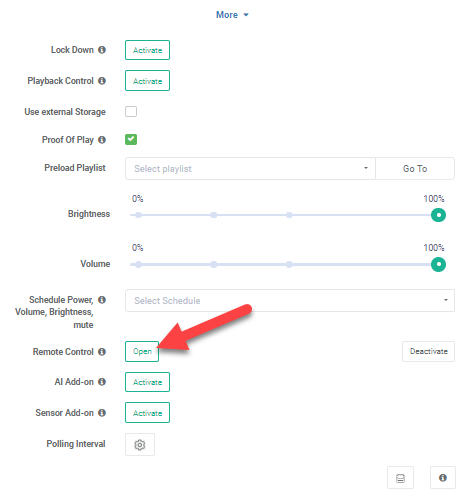Click the bottom-right info icon button
Screen dimensions: 467x501
tap(443, 478)
